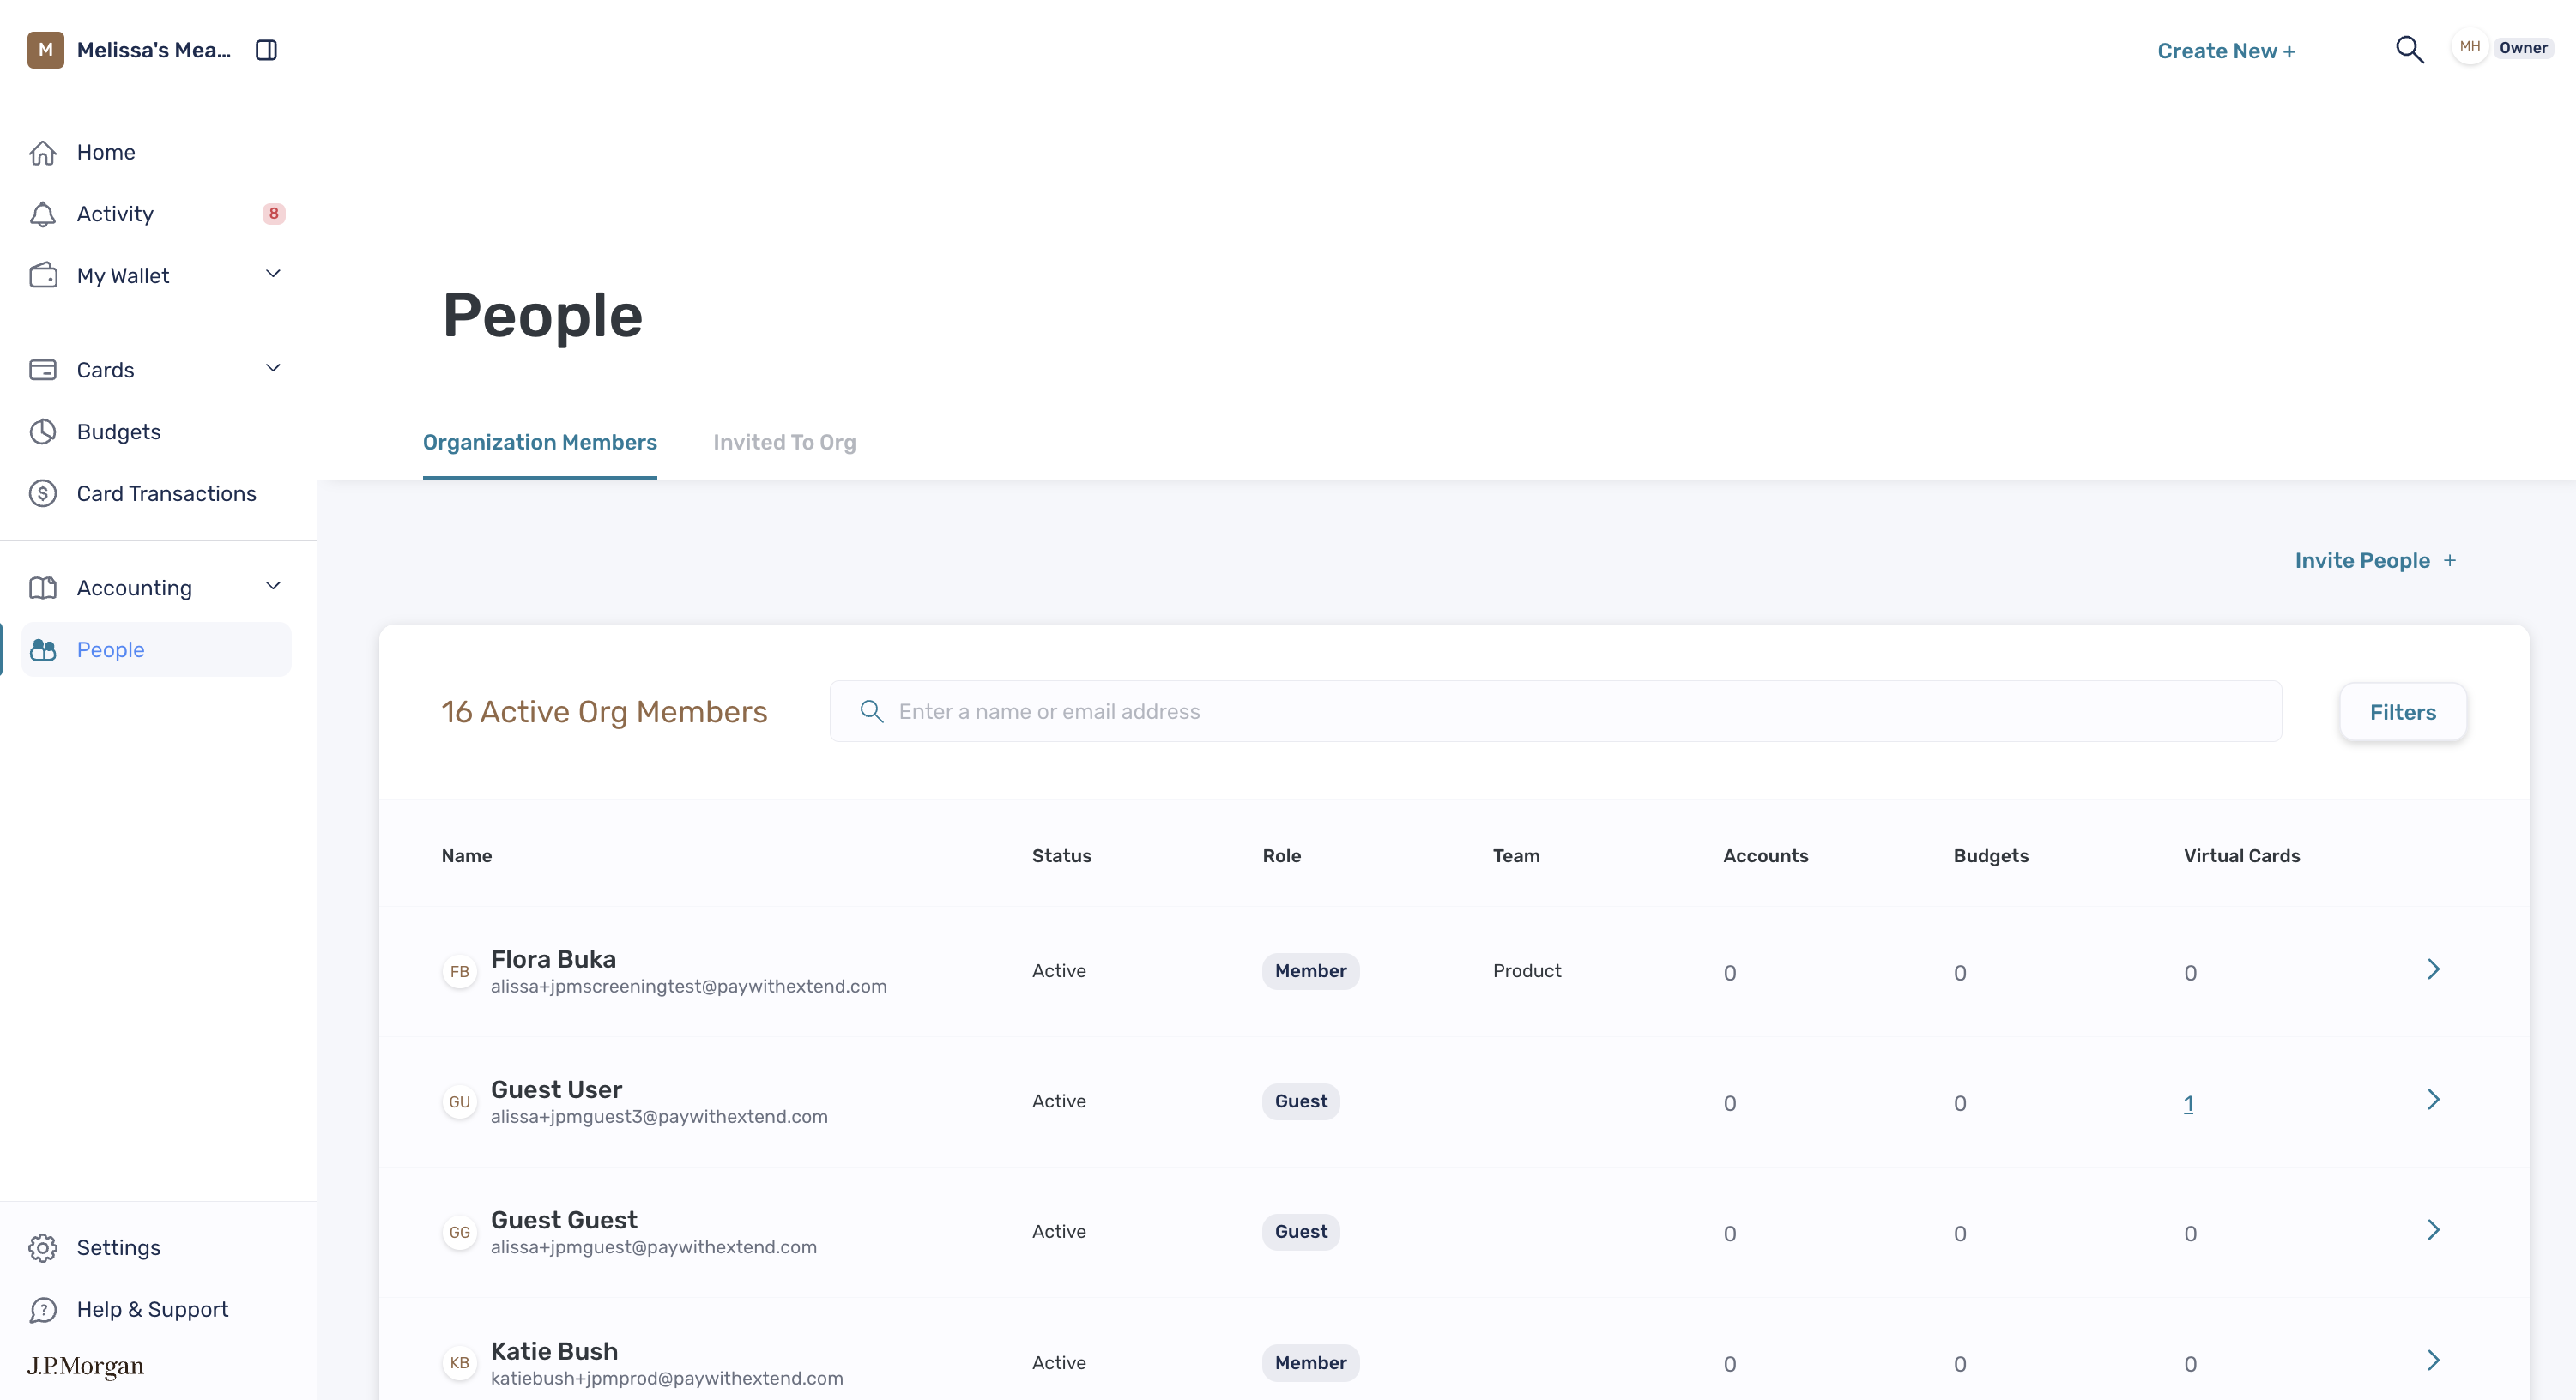Select People in sidebar

click(156, 650)
